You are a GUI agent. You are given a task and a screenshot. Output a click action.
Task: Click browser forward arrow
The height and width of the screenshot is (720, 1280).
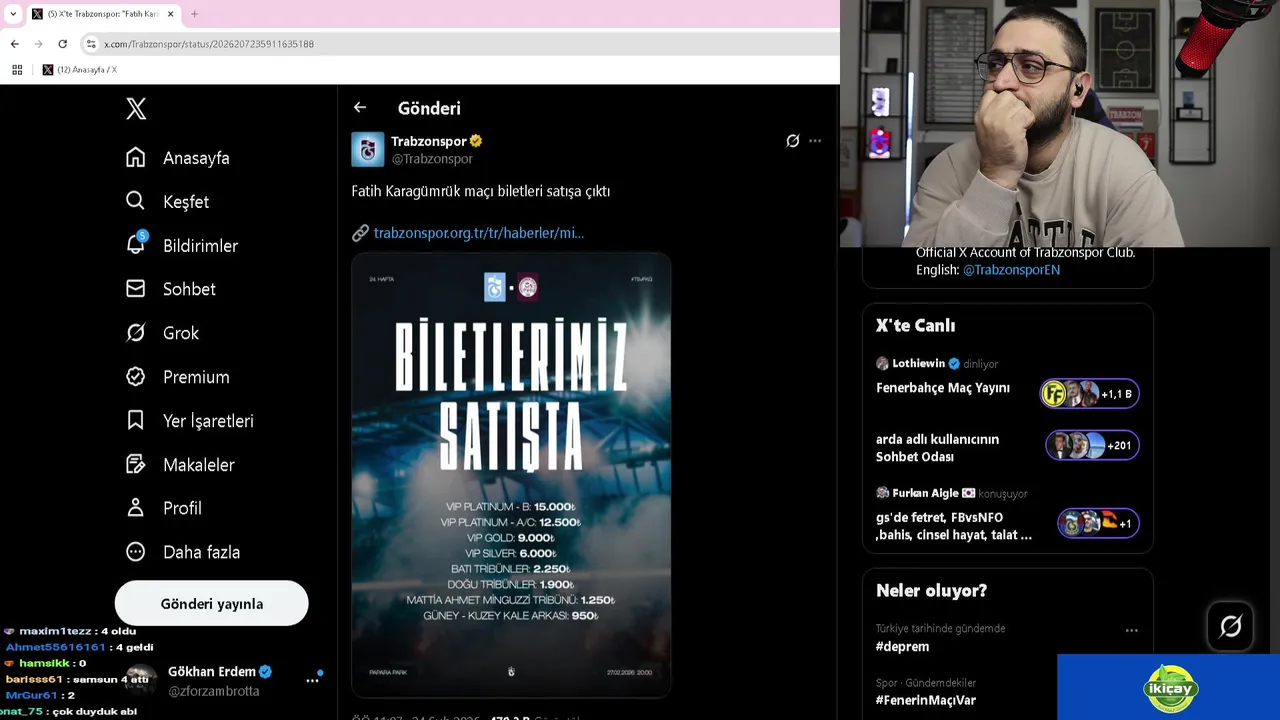pos(38,44)
